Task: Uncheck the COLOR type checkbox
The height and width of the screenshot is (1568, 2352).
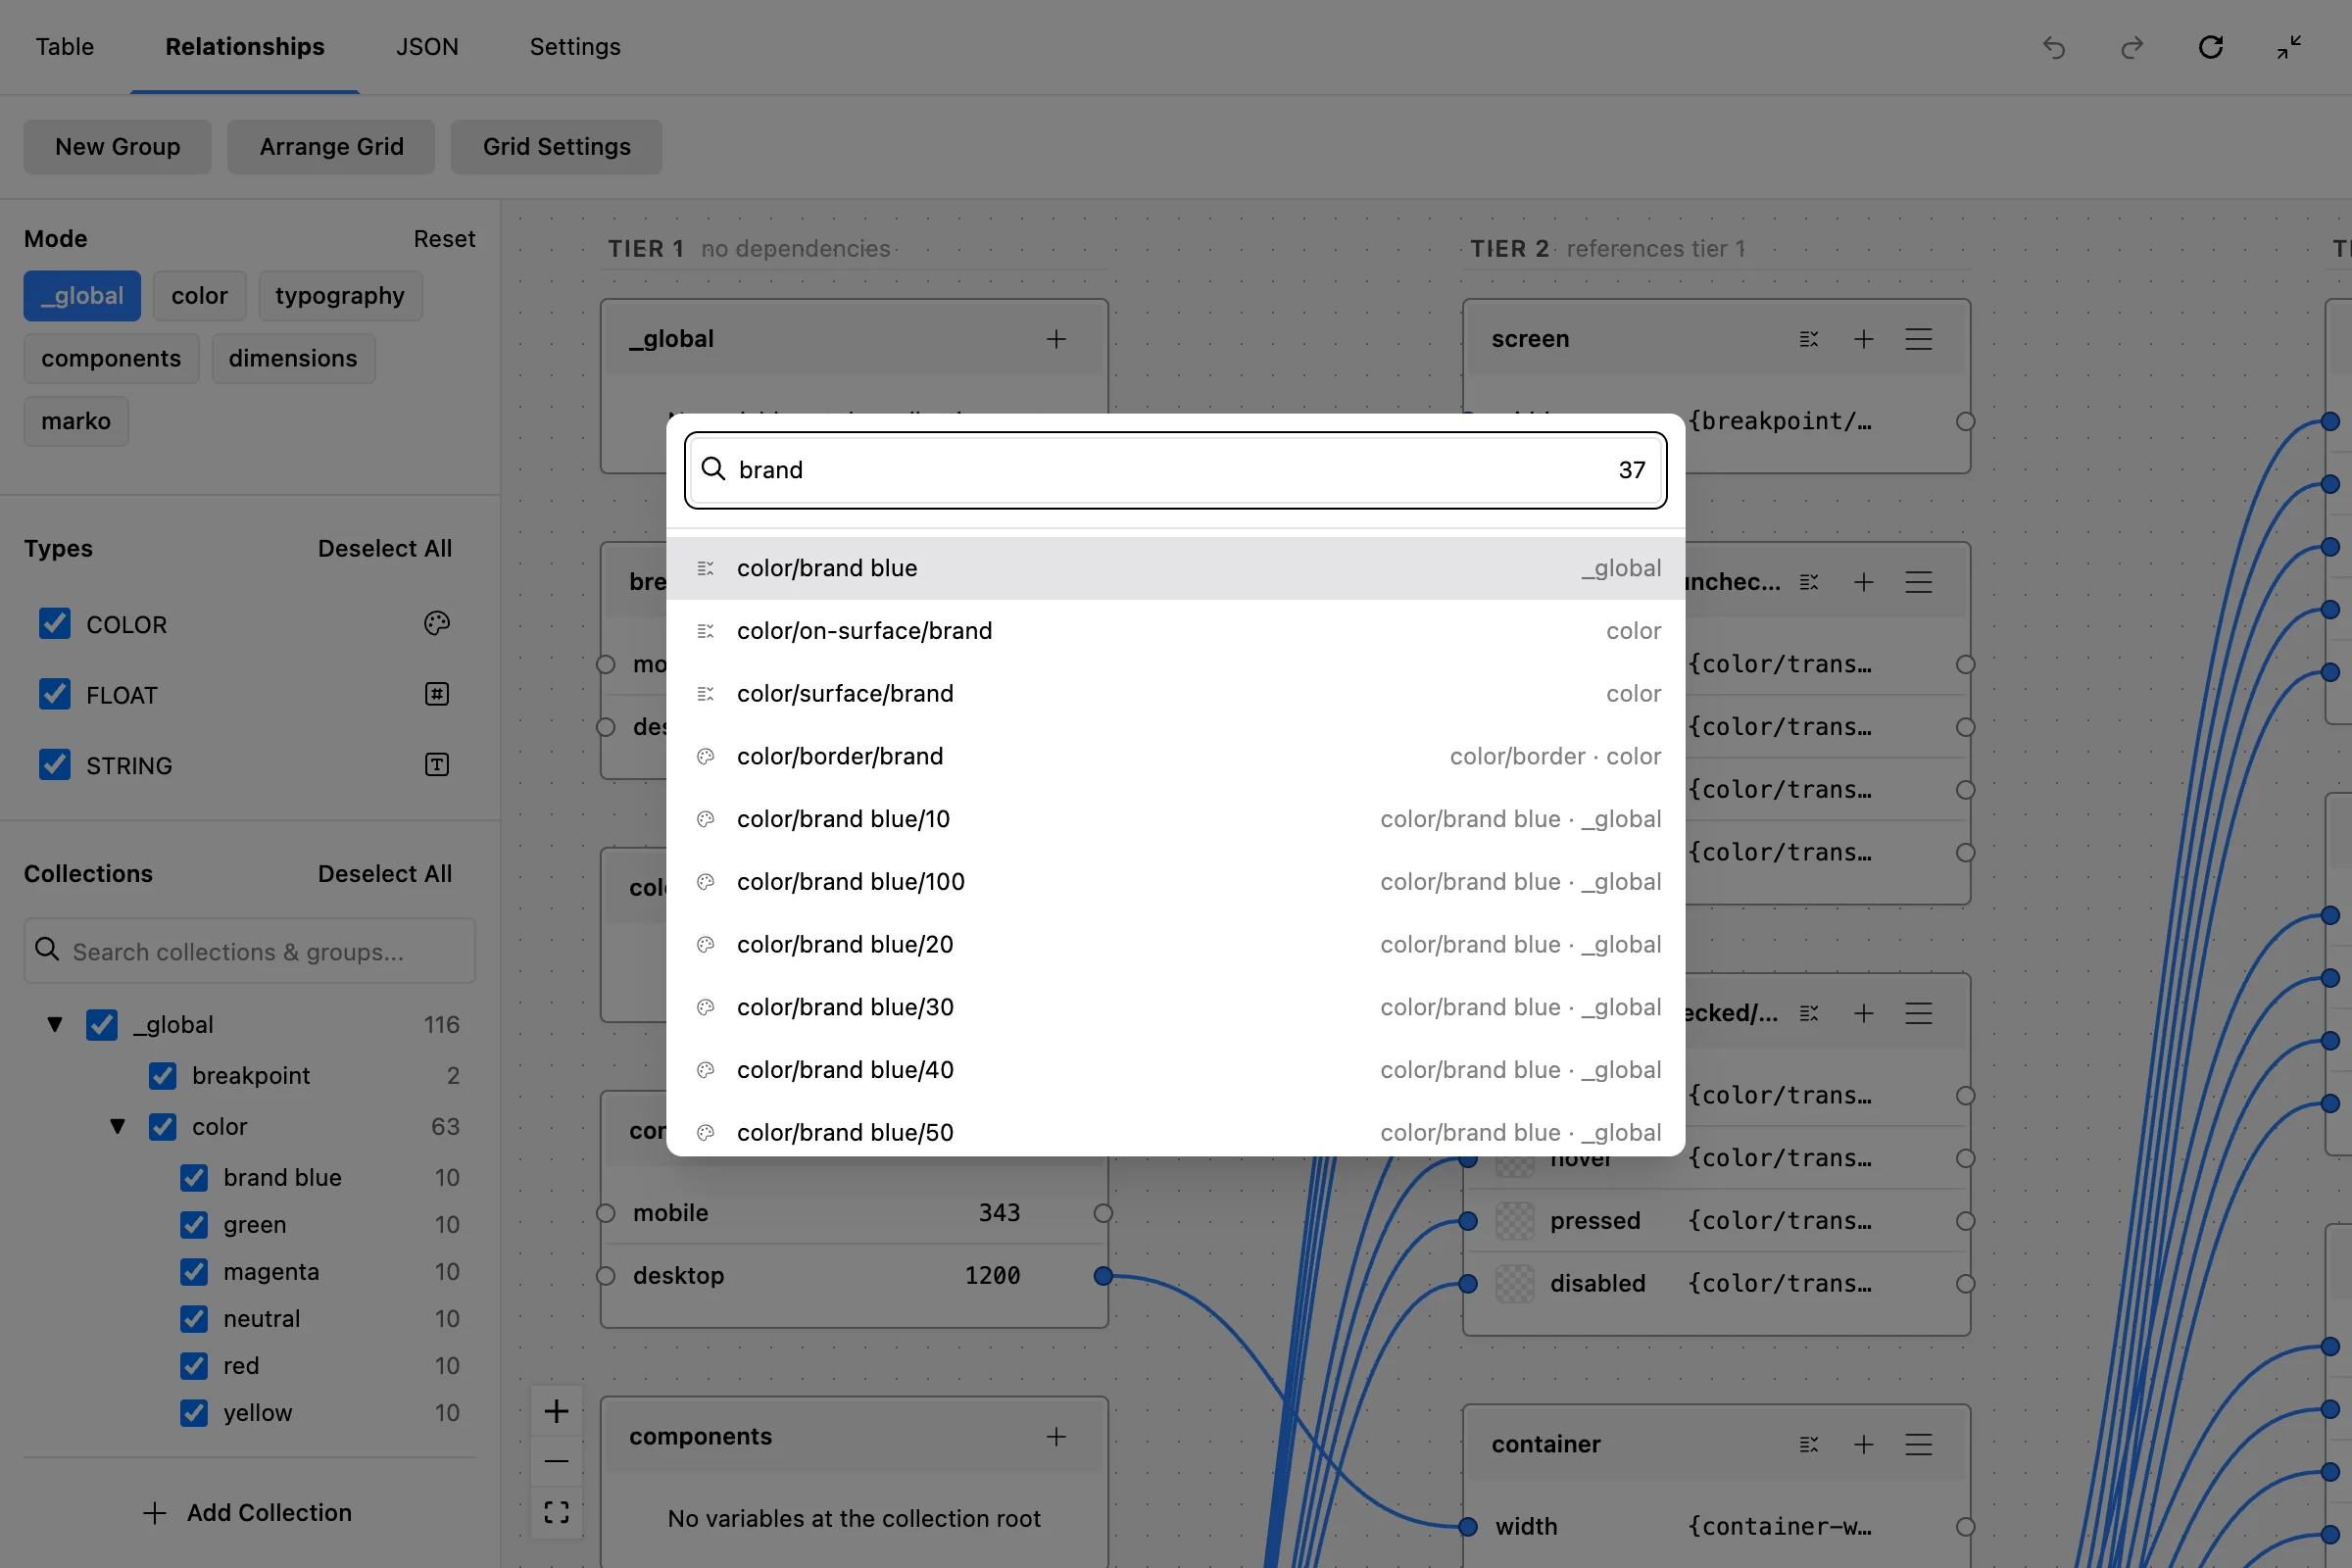Action: click(55, 624)
